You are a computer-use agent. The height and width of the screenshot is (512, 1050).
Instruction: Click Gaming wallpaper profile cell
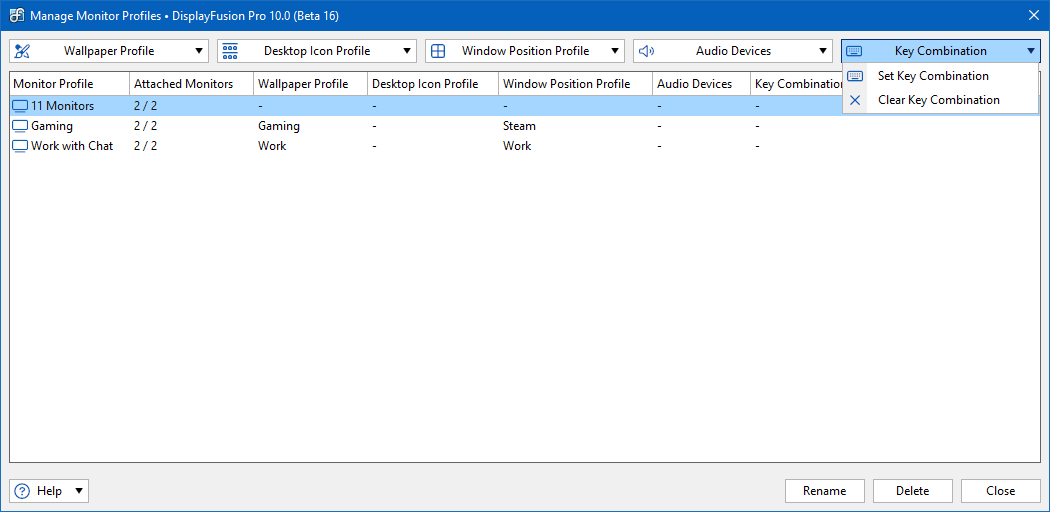point(279,126)
